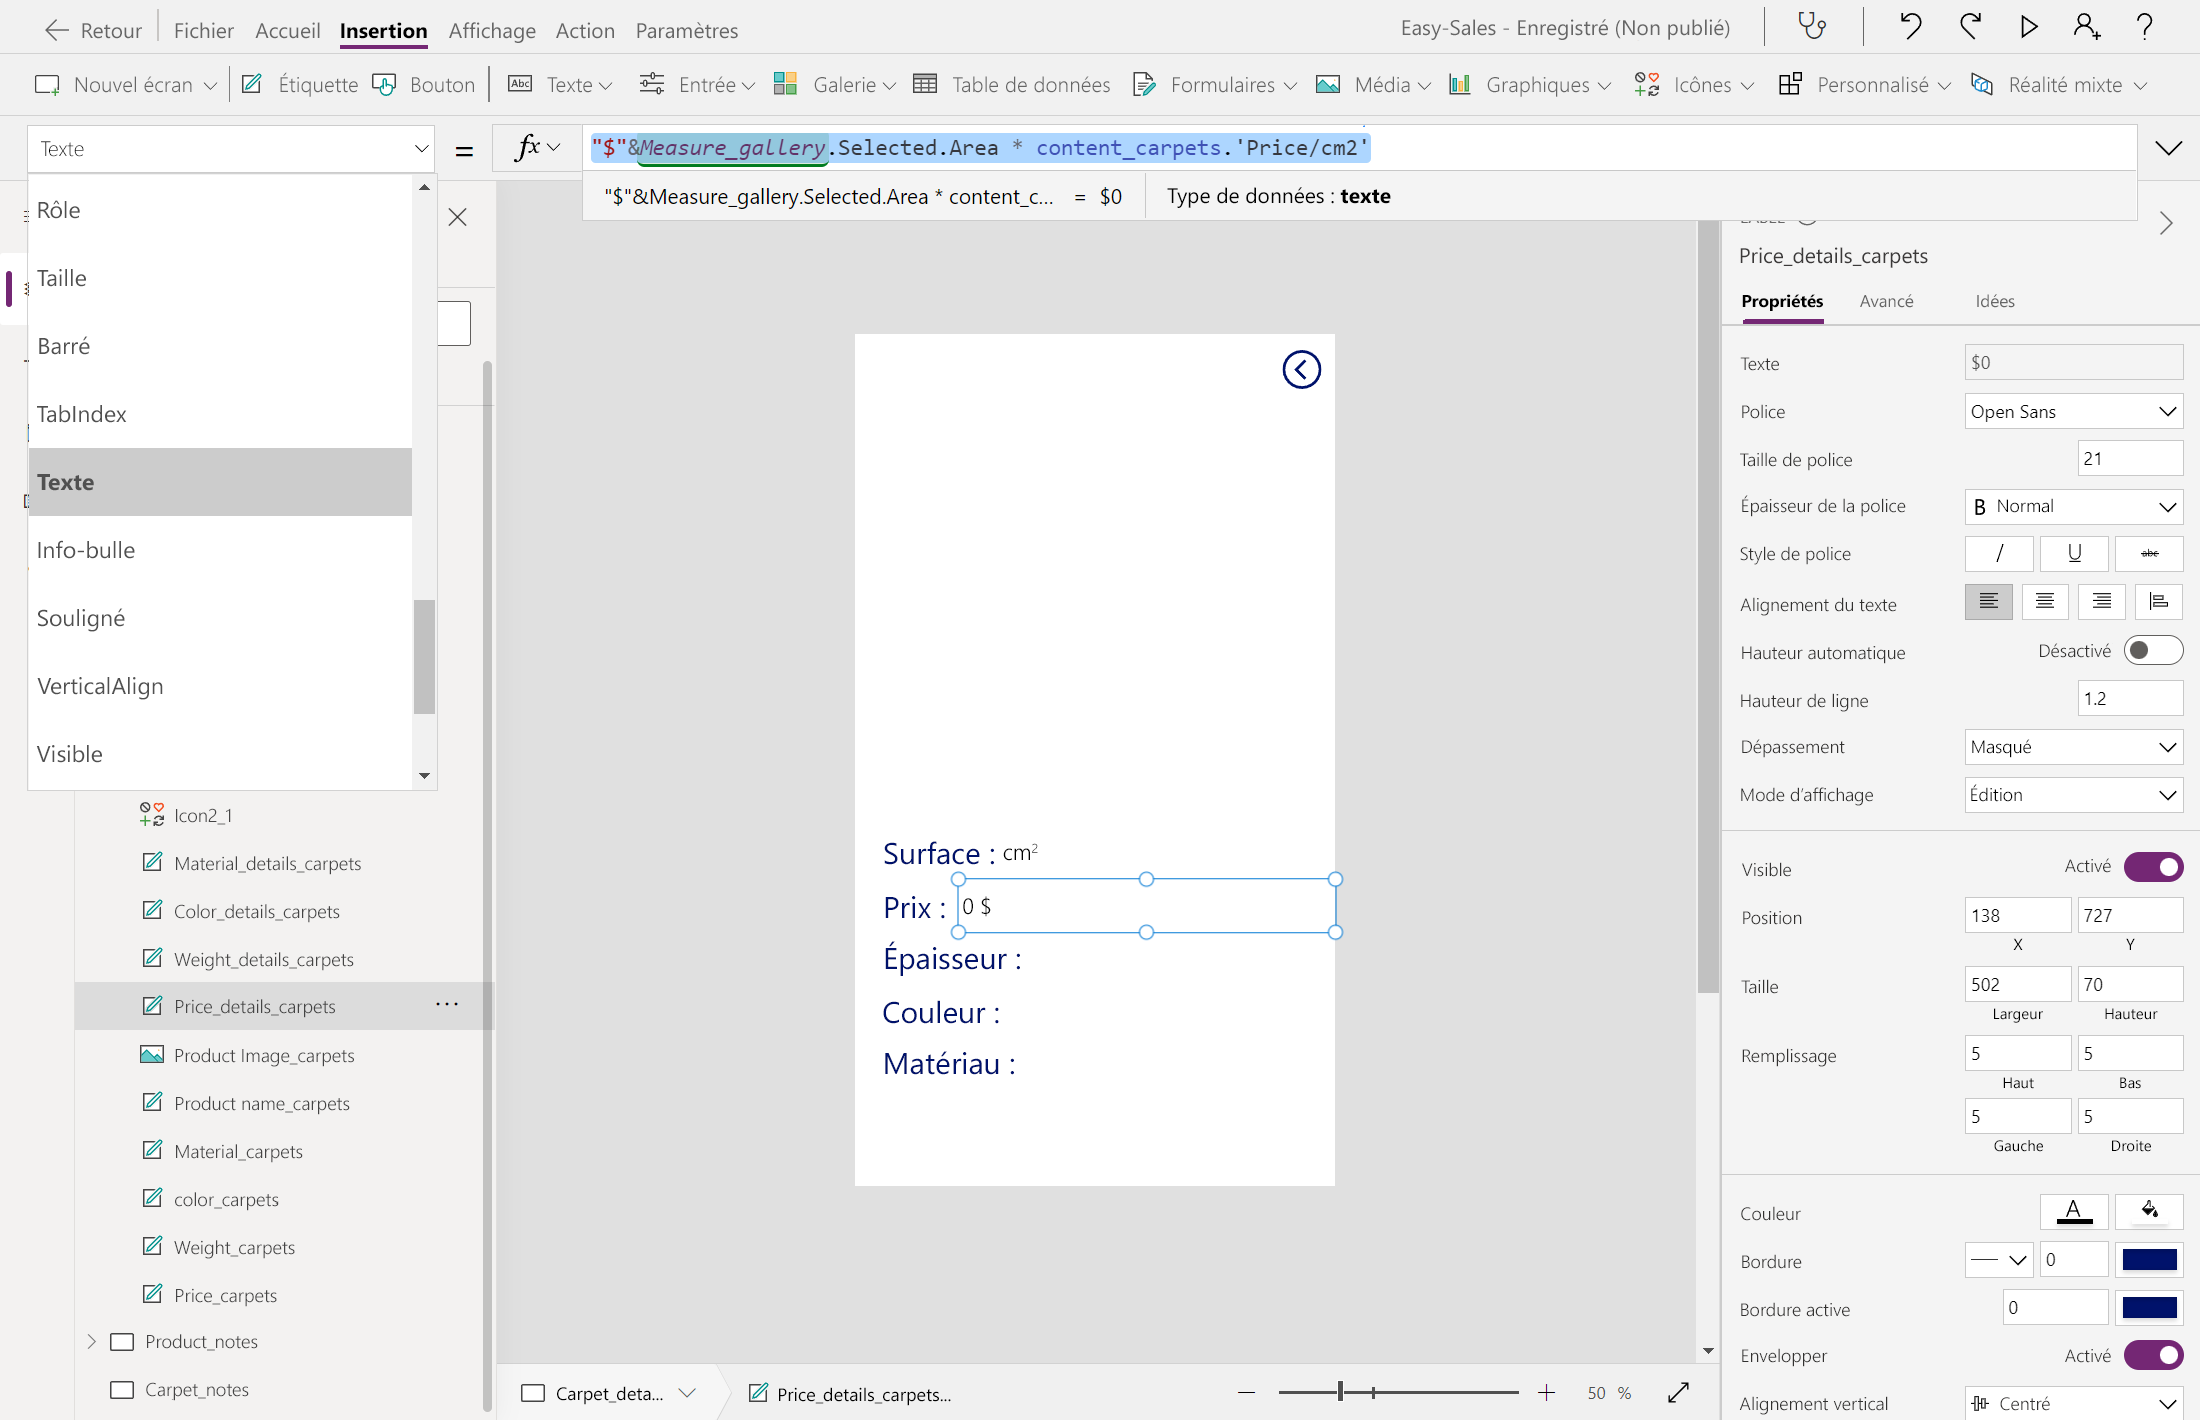This screenshot has height=1420, width=2200.
Task: Open Épaisseur de la police dropdown
Action: (2073, 507)
